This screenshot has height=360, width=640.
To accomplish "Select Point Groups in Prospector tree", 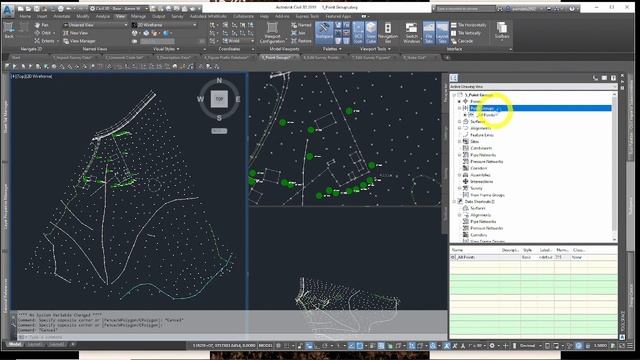I will click(x=482, y=108).
